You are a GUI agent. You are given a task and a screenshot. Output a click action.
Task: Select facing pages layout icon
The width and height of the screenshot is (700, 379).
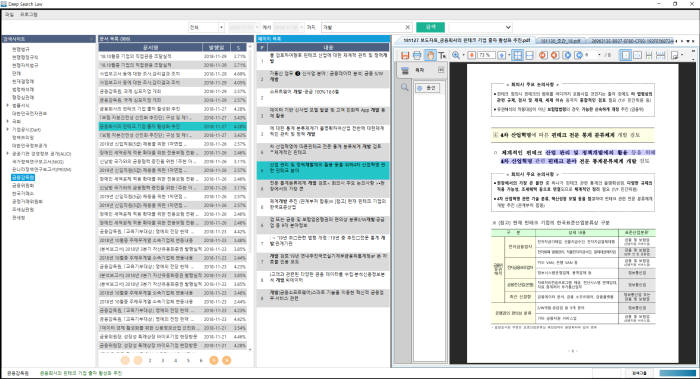(638, 55)
